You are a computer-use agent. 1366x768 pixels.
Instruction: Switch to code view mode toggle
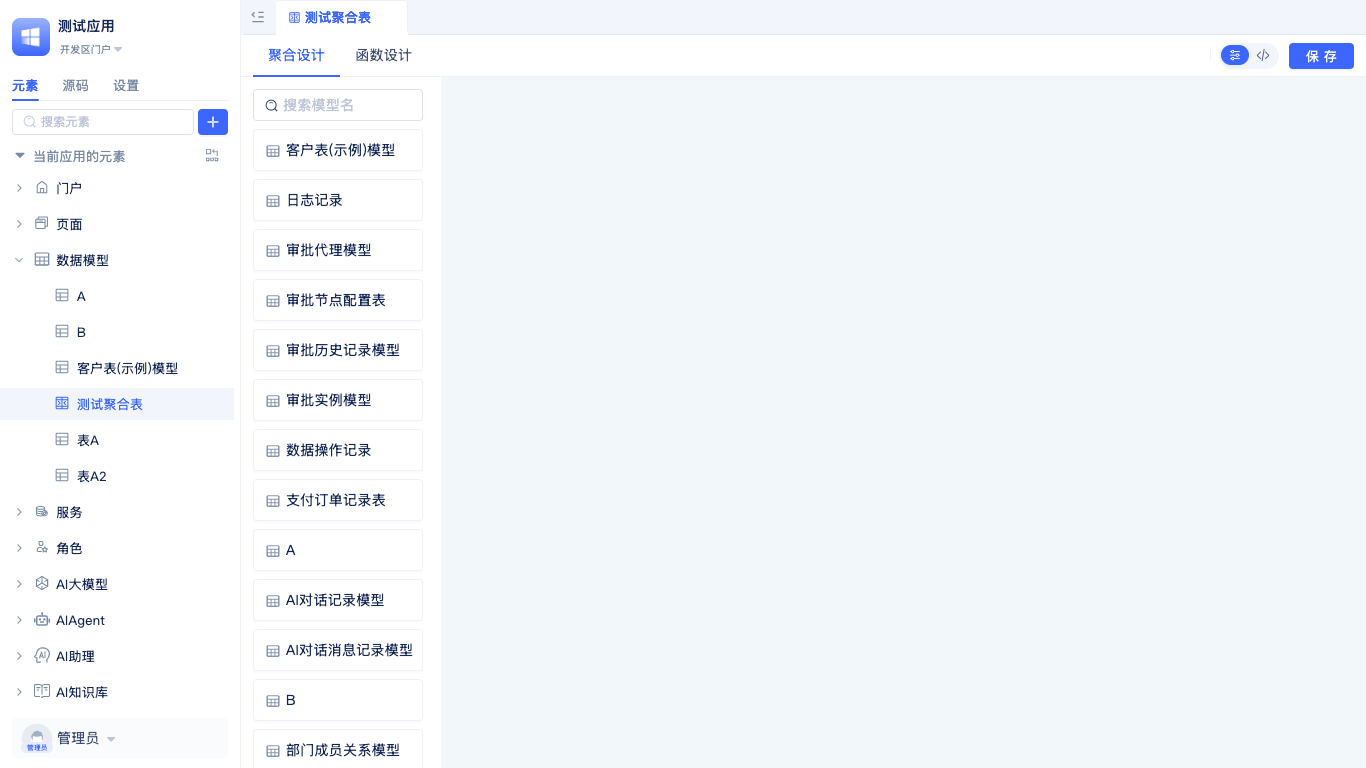pos(1263,56)
